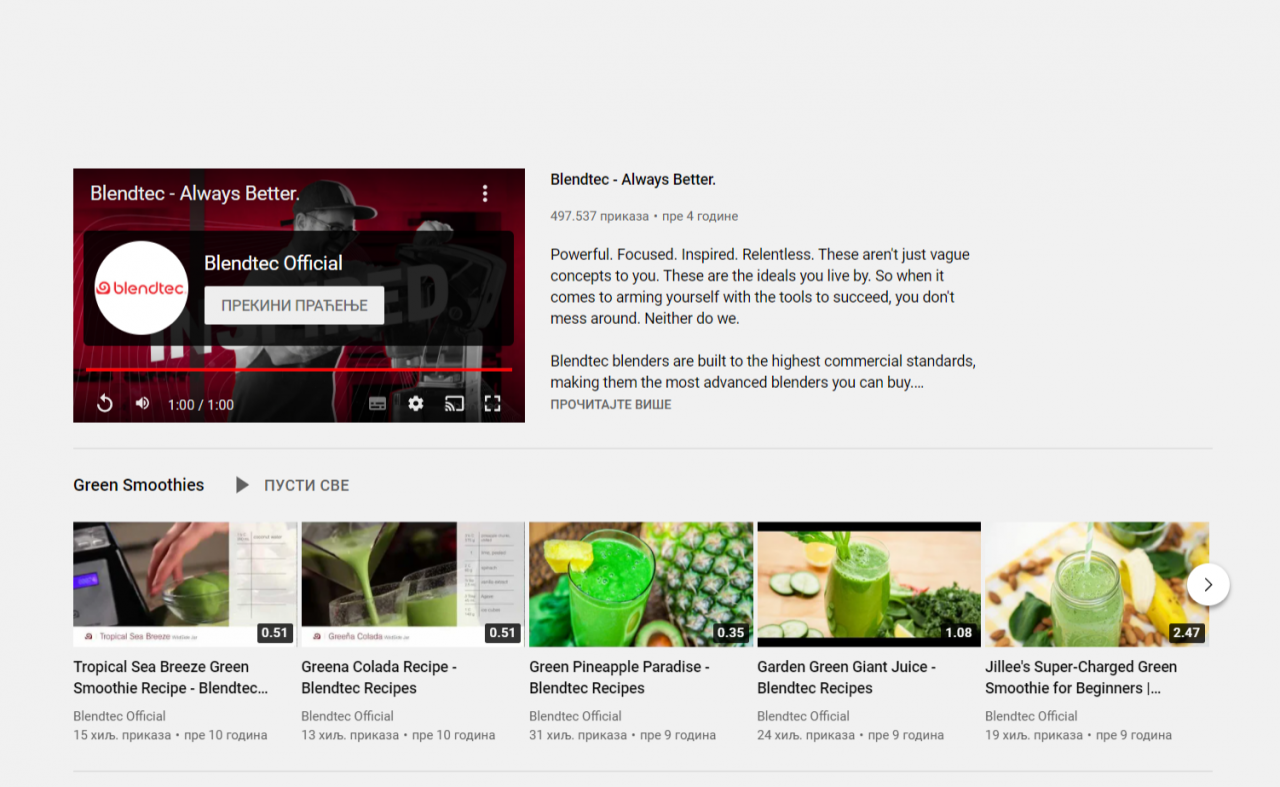This screenshot has width=1280, height=787.
Task: Open the three-dot menu on video player
Action: point(485,193)
